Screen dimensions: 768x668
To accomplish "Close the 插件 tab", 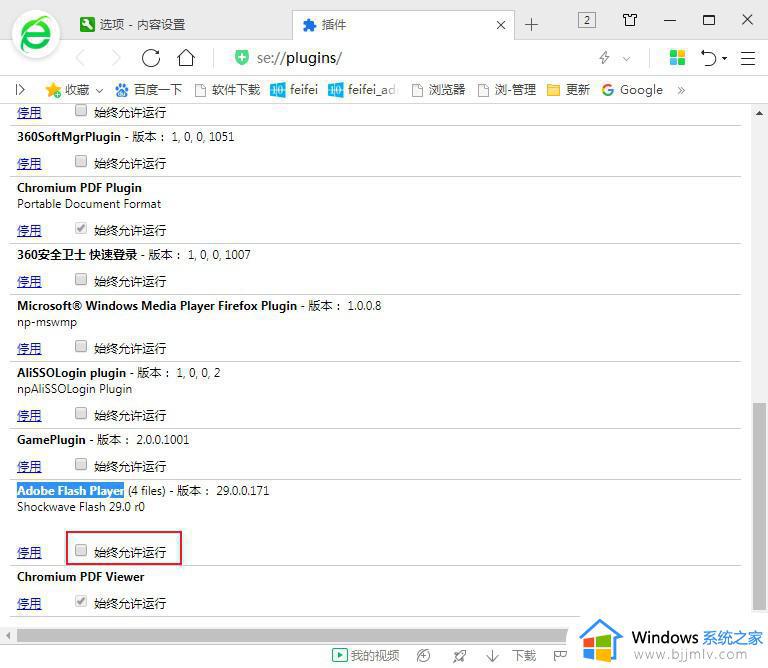I will coord(501,25).
